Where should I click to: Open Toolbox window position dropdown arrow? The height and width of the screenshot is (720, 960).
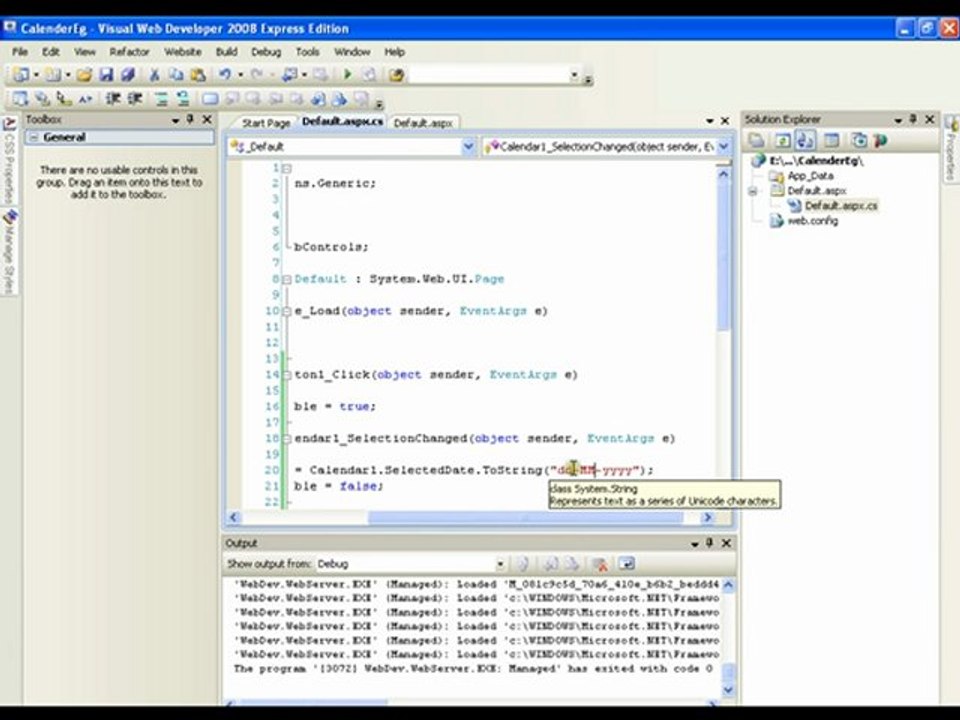pos(176,120)
